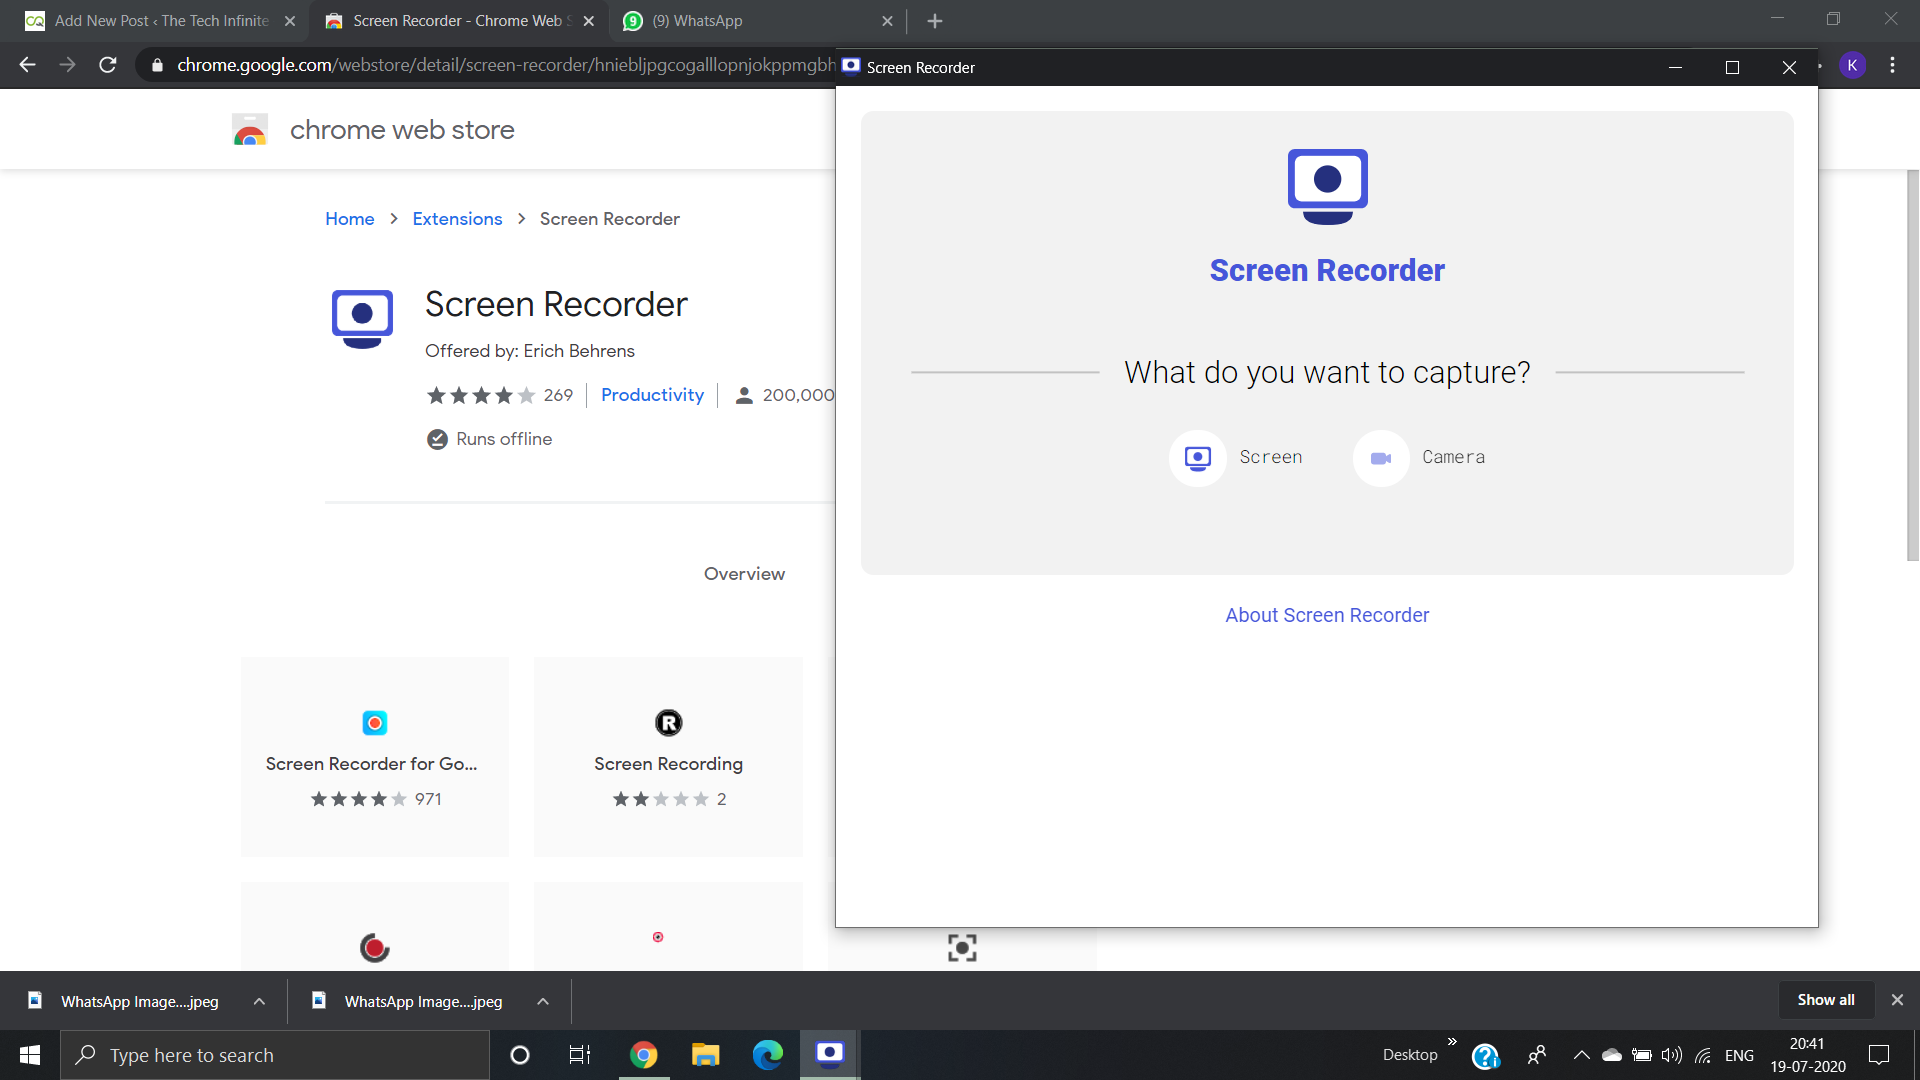
Task: Click ENG language indicator
Action: 1739,1055
